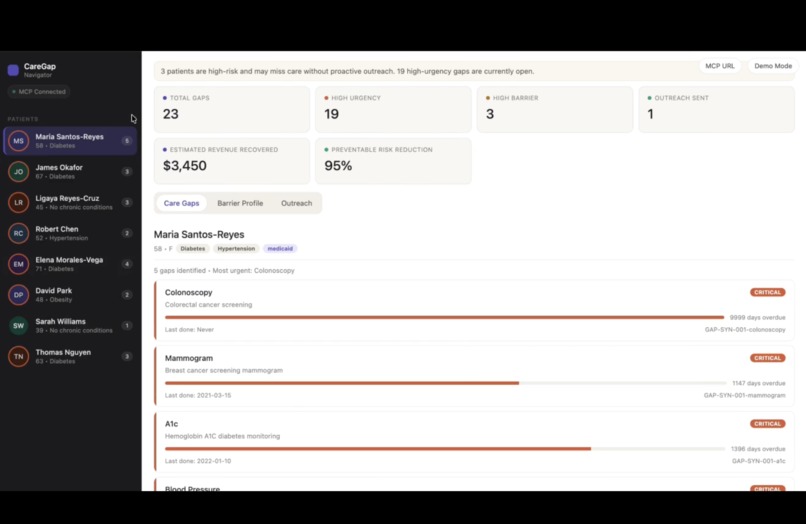Viewport: 806px width, 524px height.
Task: Click '9999 days overdue' text
Action: (x=757, y=317)
